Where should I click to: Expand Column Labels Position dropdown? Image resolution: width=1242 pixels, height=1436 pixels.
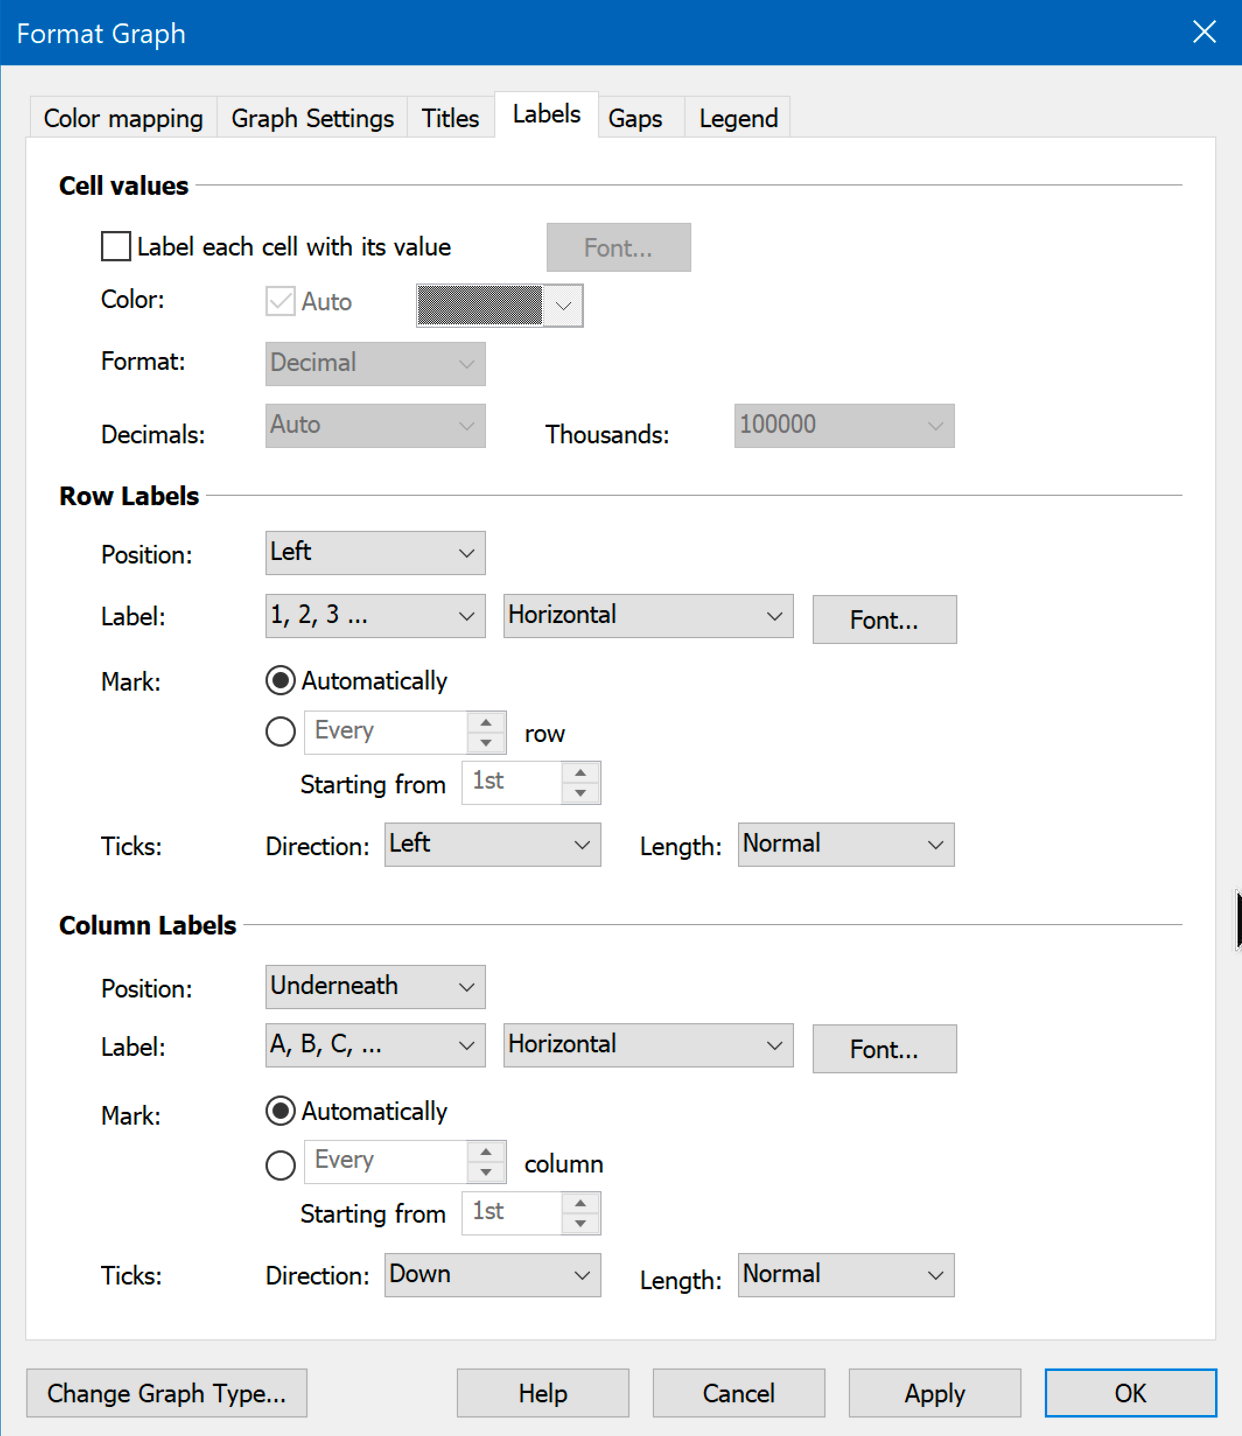(375, 987)
